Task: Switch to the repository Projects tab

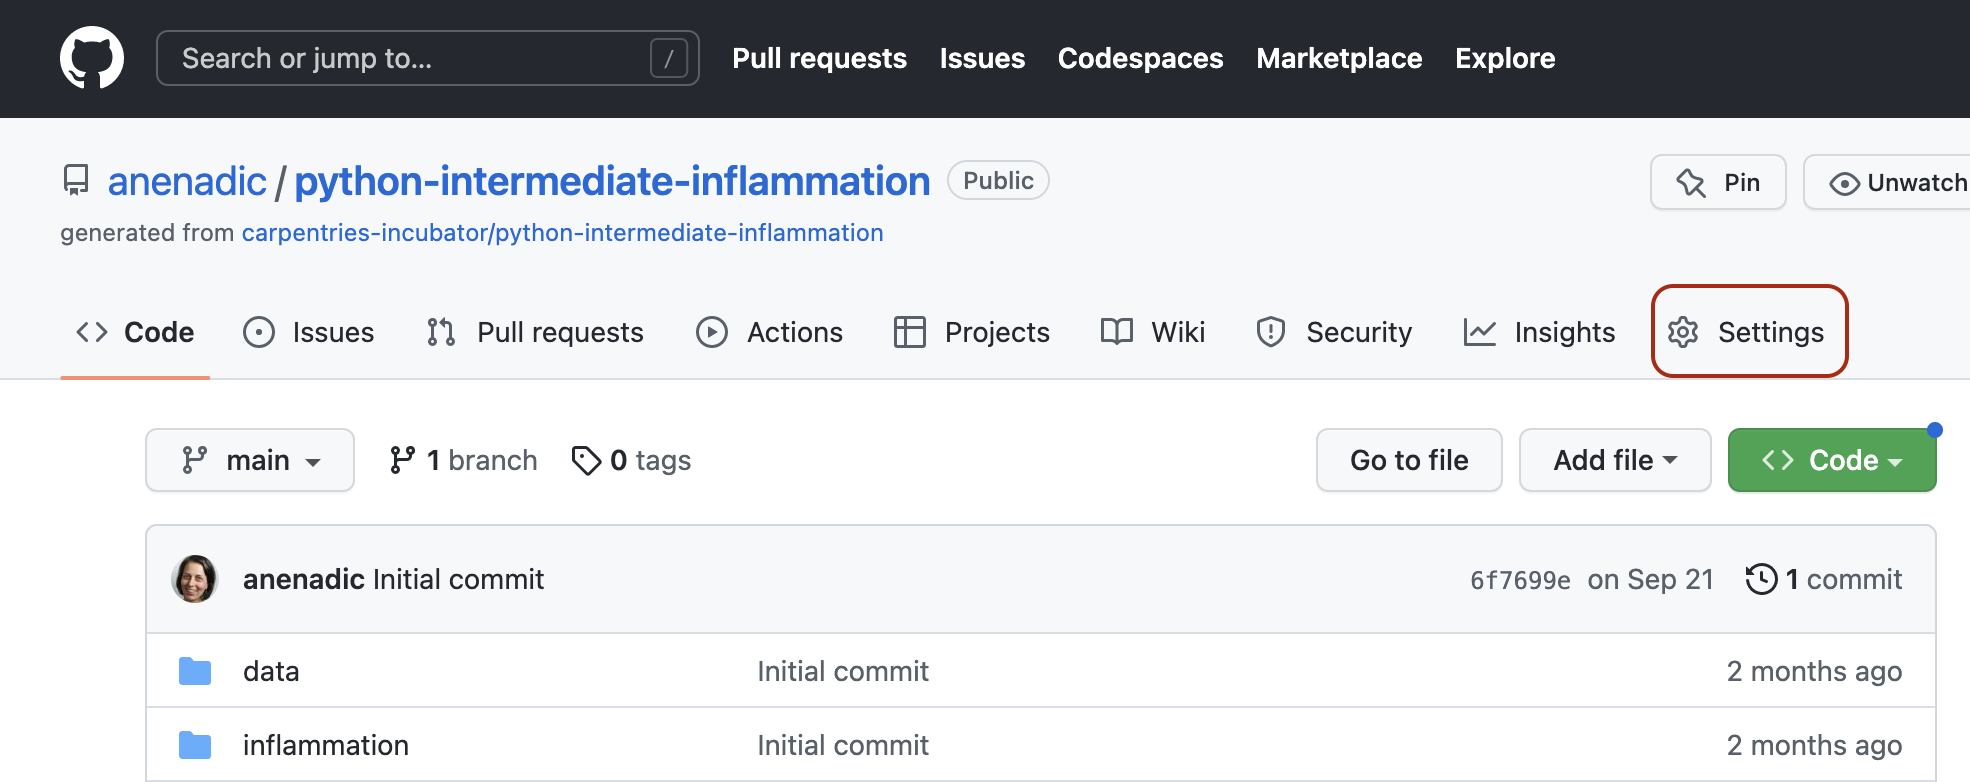Action: click(972, 332)
